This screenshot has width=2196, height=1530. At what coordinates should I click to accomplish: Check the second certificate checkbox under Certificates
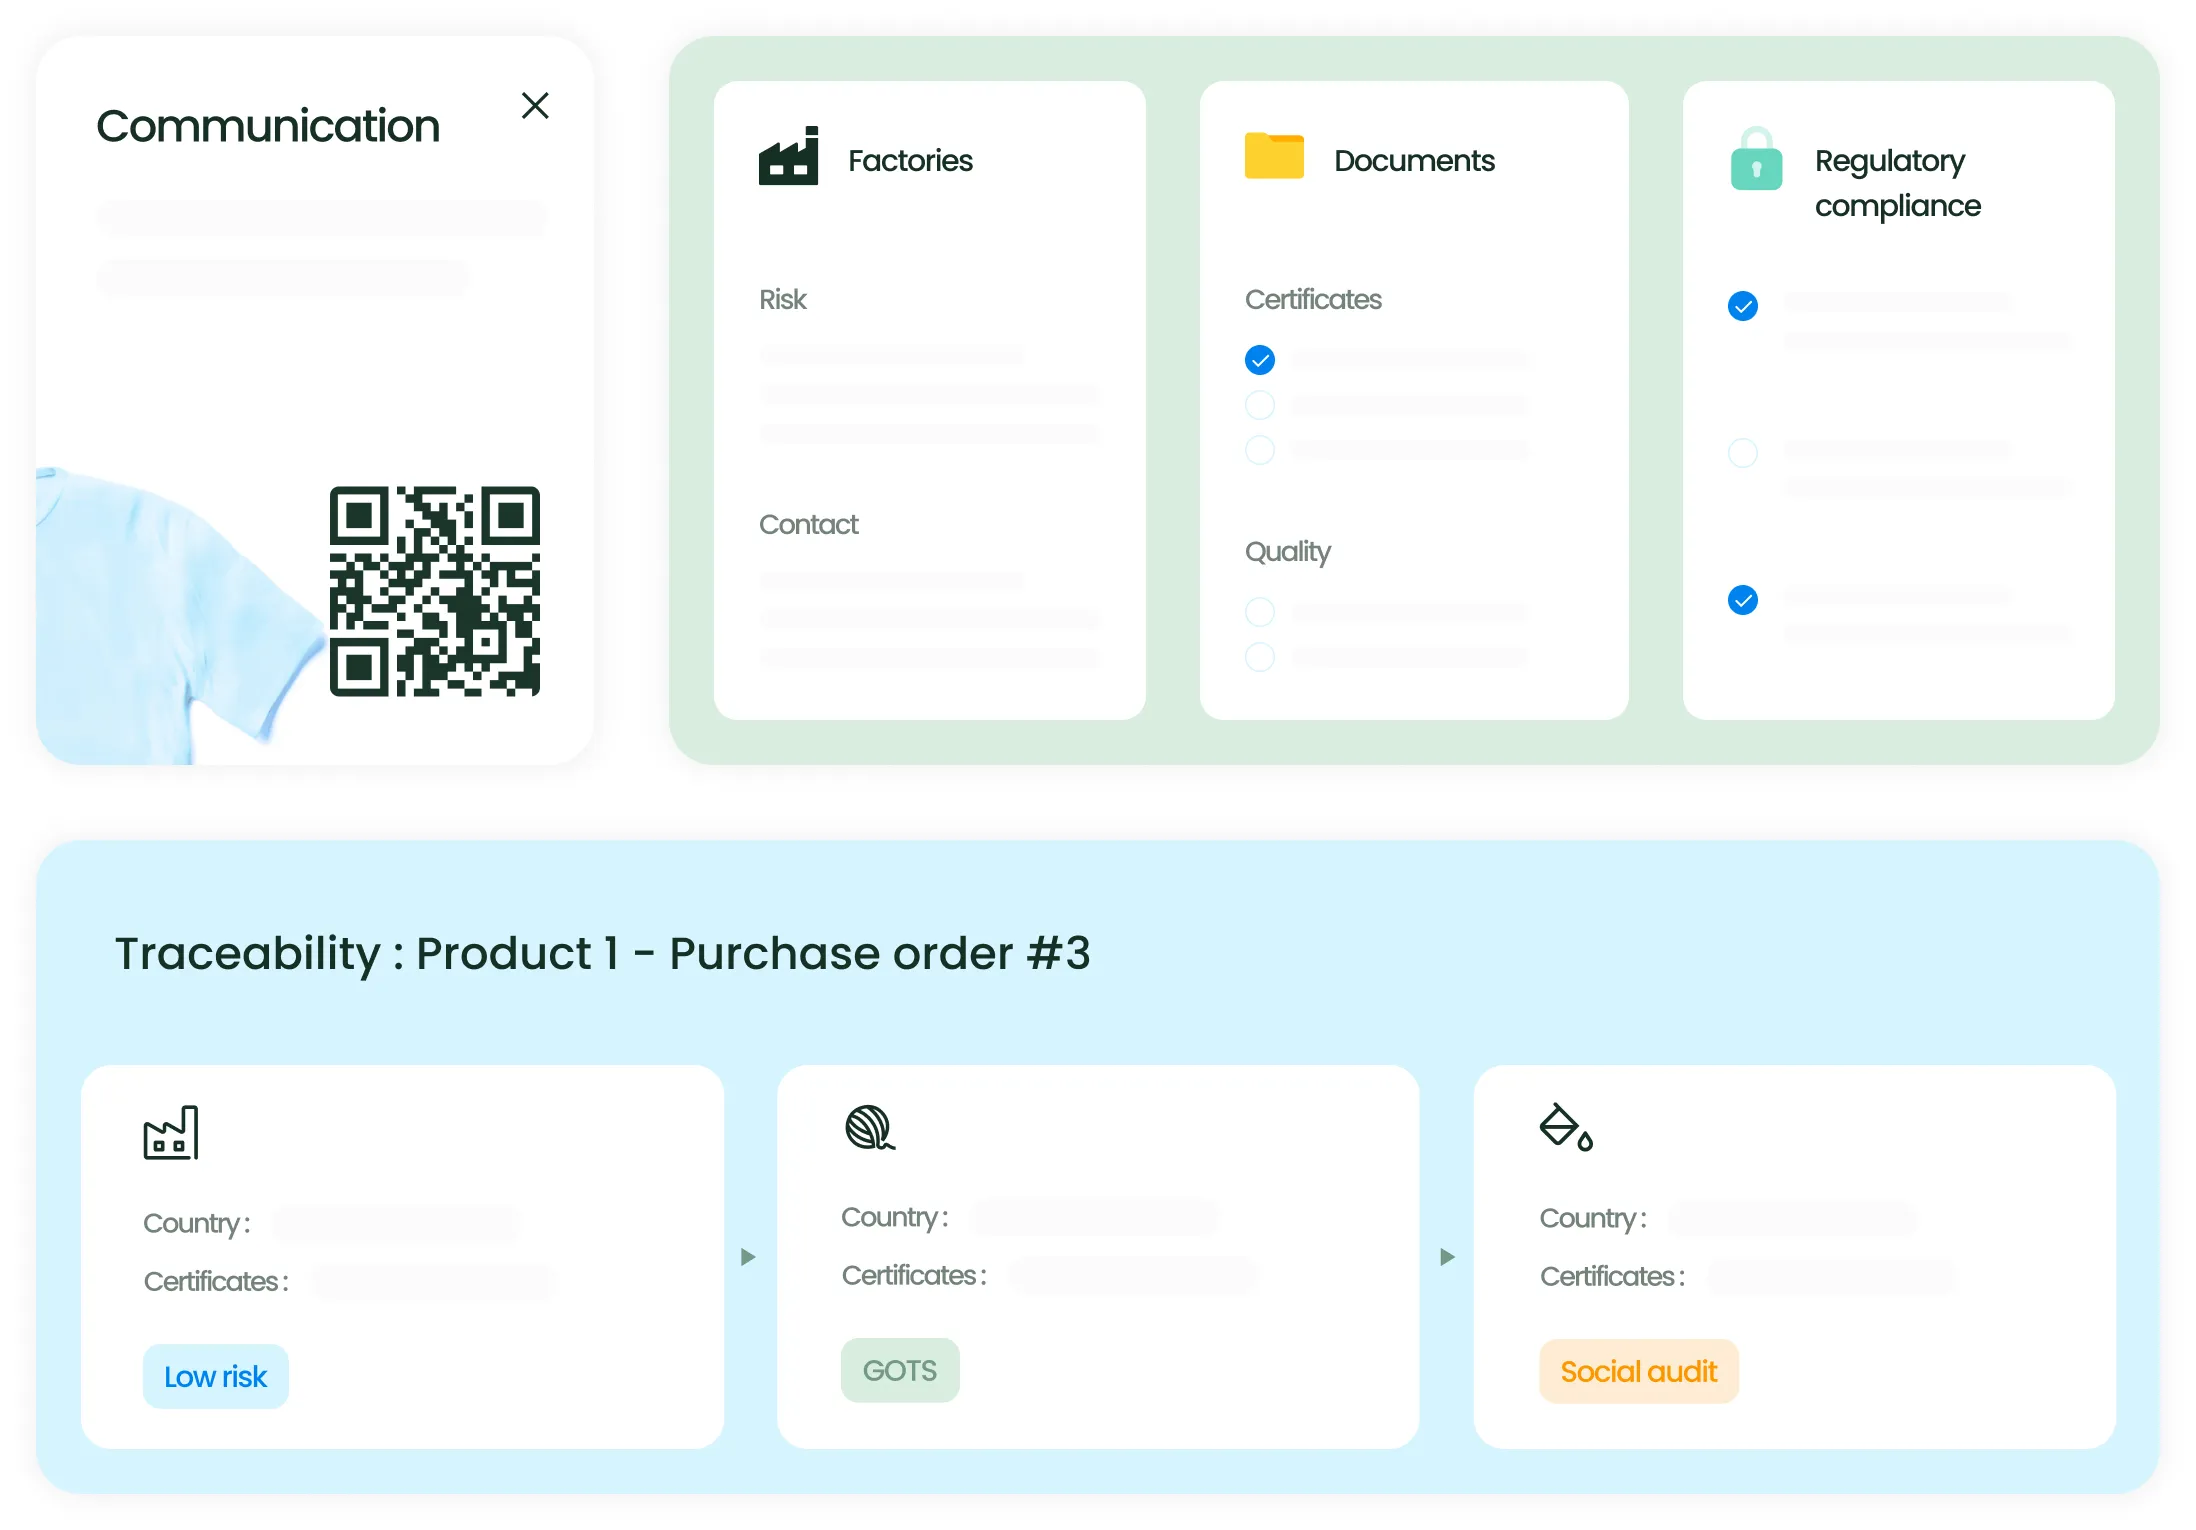point(1259,404)
